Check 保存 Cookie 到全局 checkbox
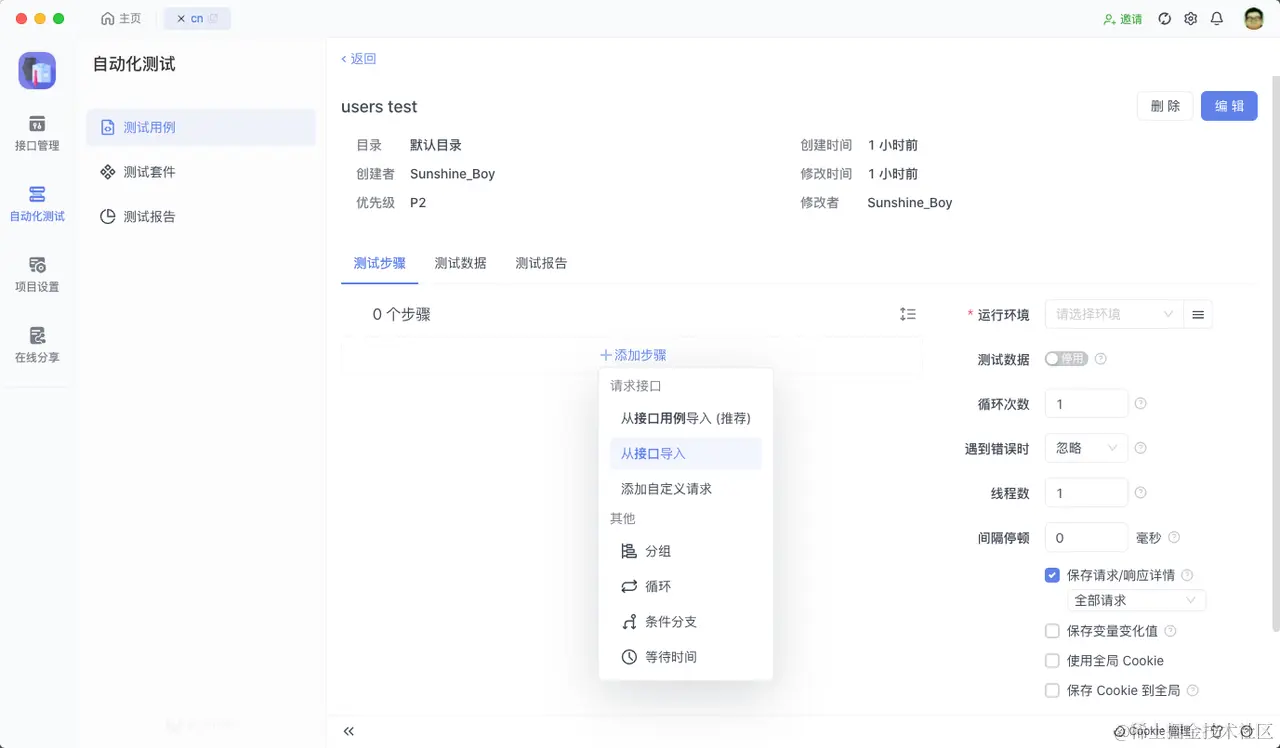This screenshot has height=748, width=1280. (1052, 690)
